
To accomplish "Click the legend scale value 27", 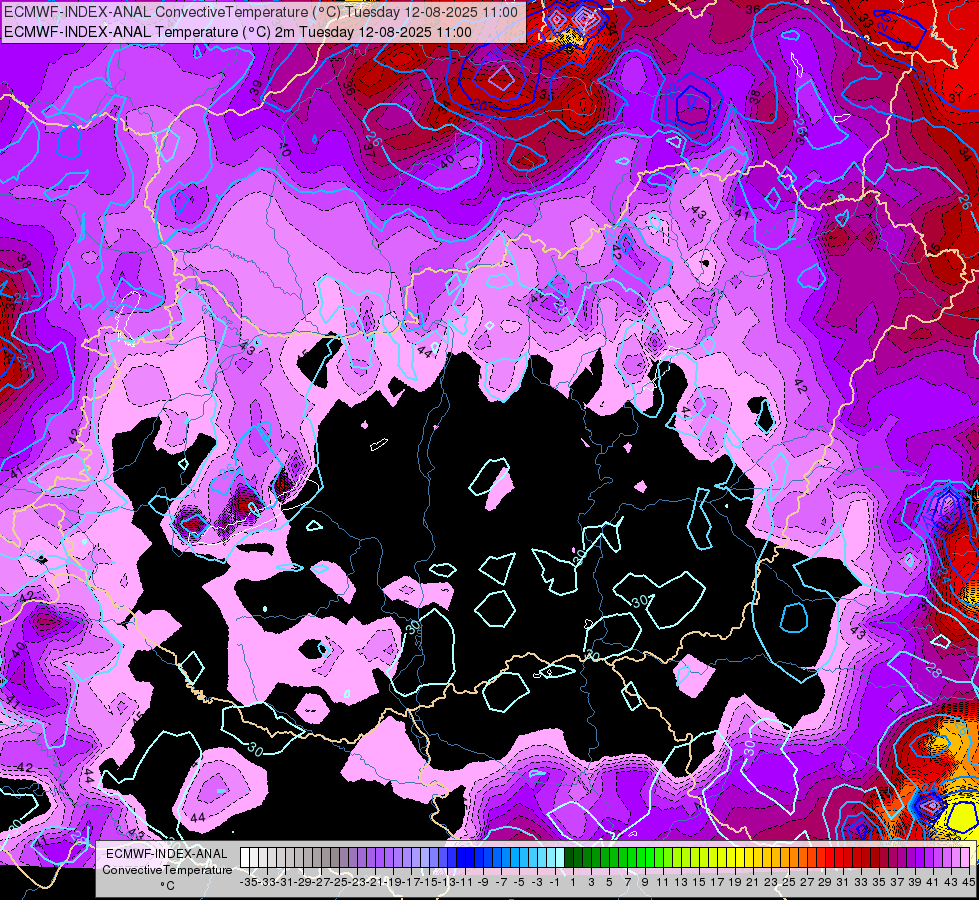I will (x=807, y=882).
